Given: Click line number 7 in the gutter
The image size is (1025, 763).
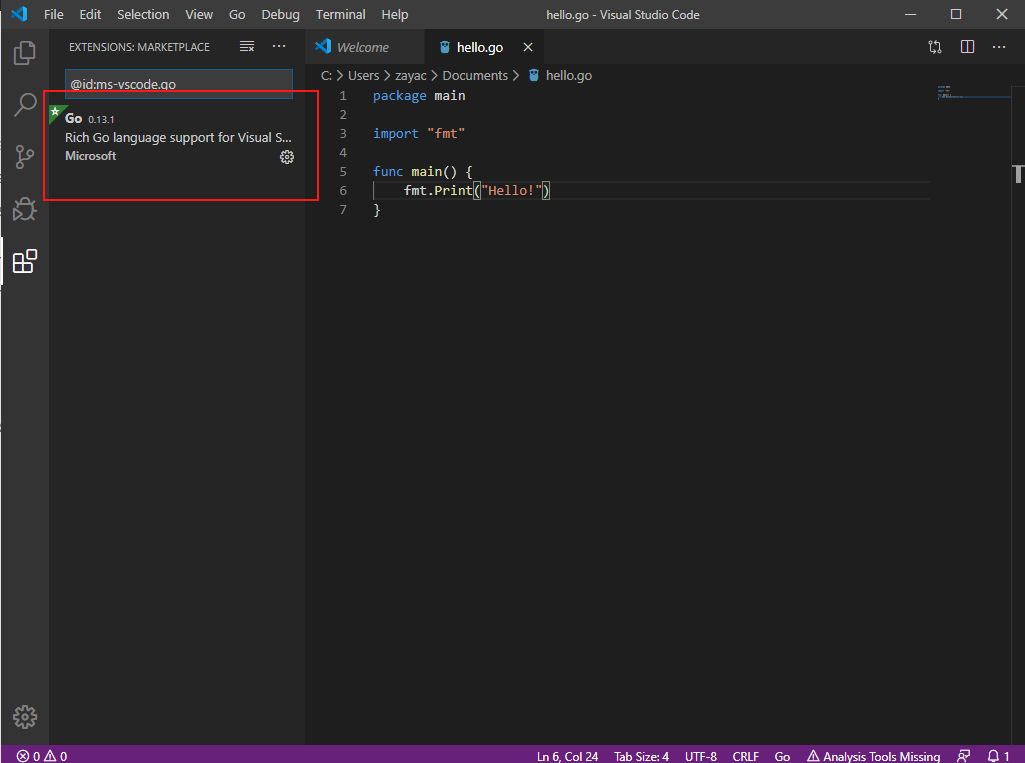Looking at the screenshot, I should point(343,209).
